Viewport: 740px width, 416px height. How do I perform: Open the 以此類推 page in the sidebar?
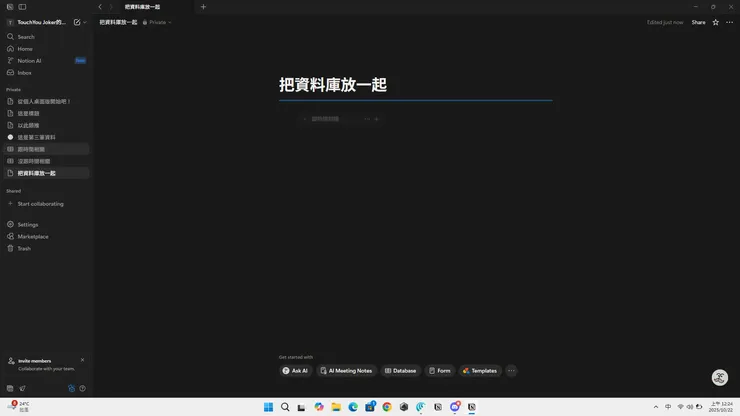point(46,125)
